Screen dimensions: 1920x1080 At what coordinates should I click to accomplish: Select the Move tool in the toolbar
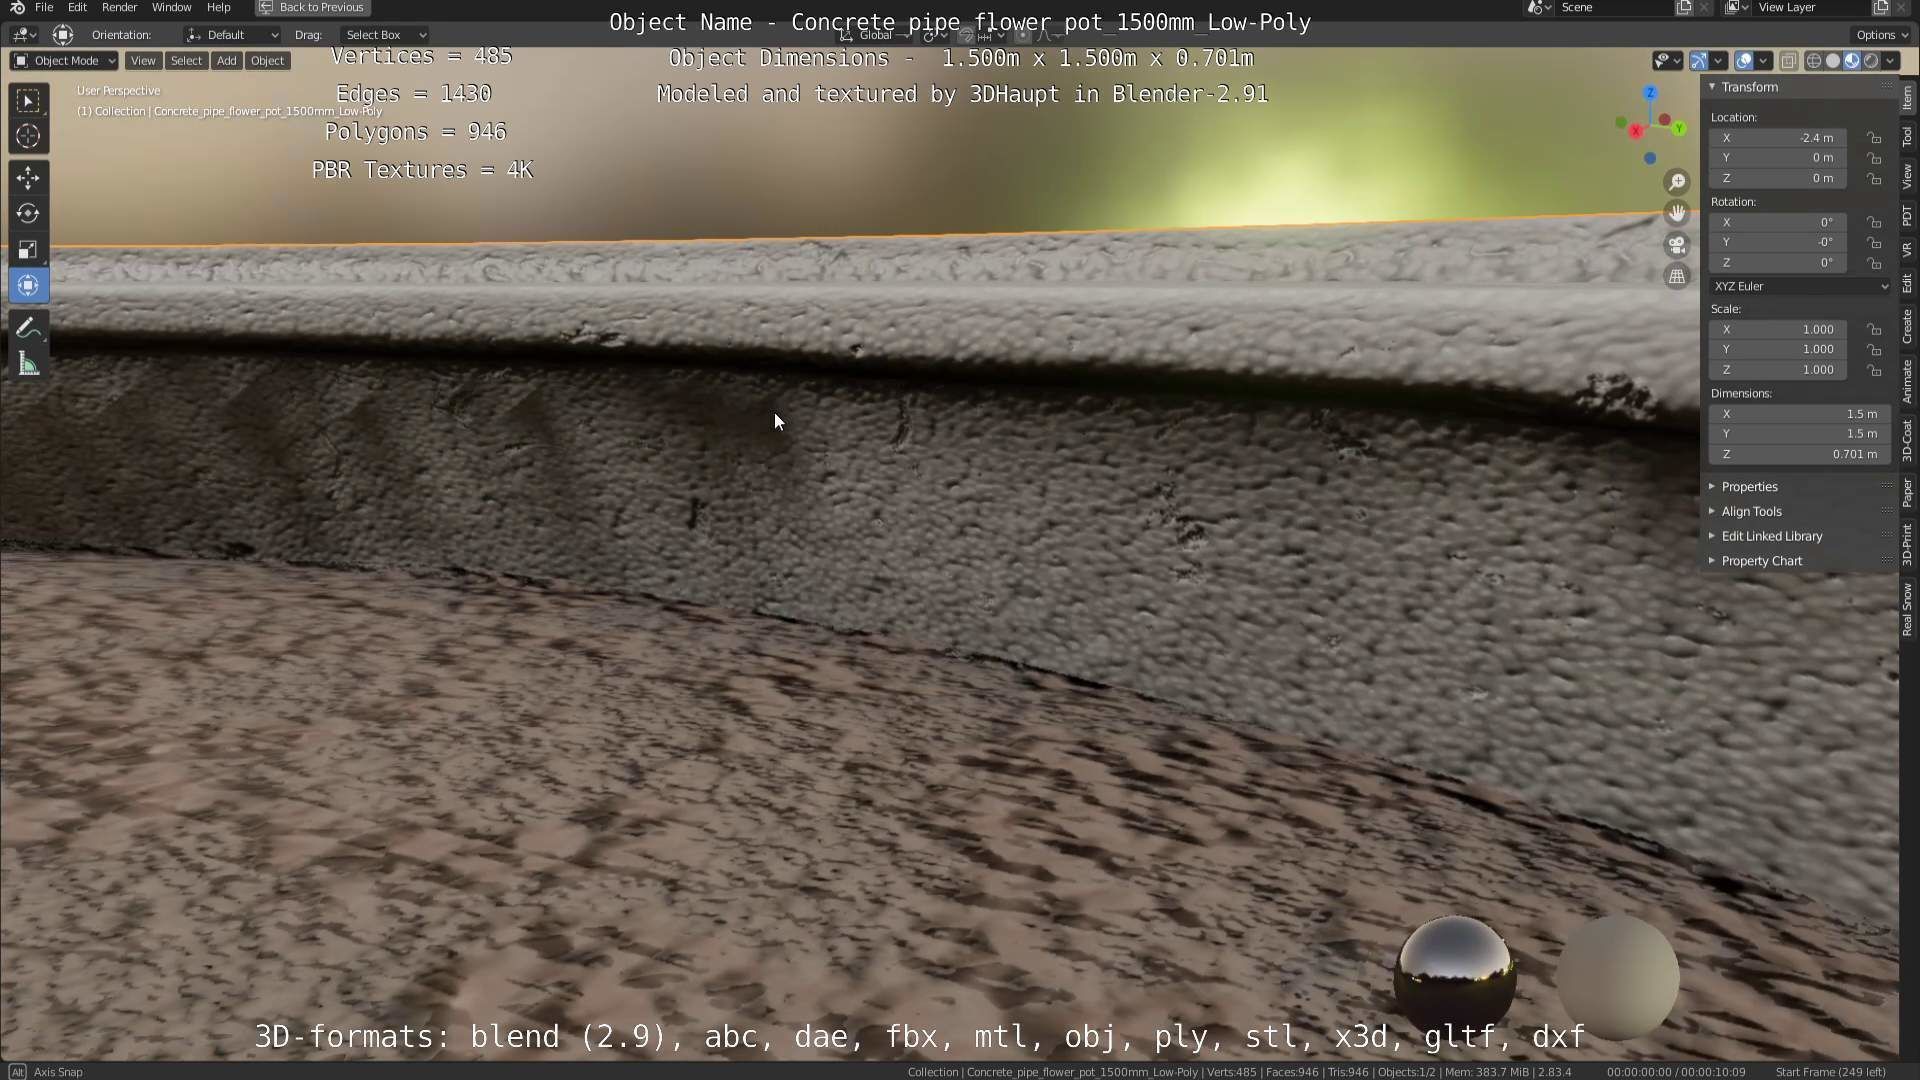coord(28,178)
